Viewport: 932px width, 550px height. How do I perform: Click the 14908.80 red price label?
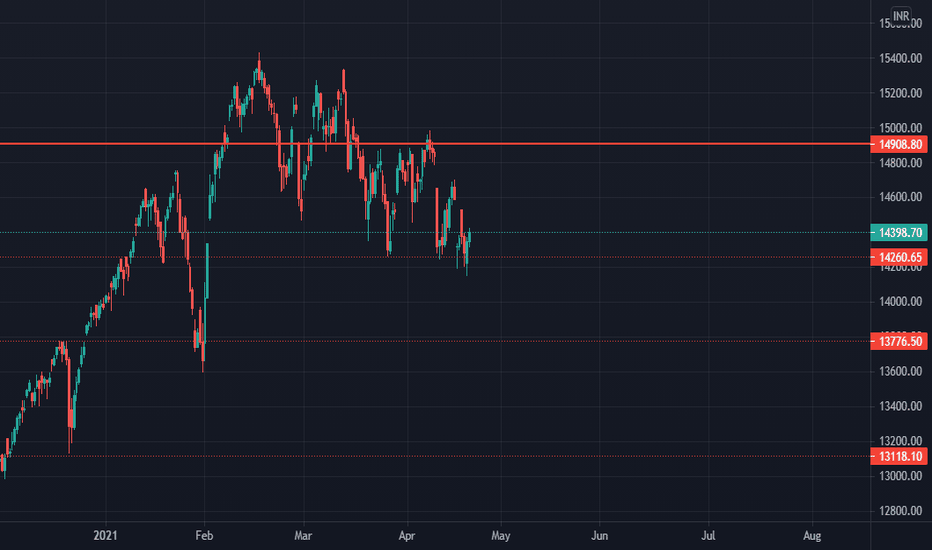[899, 144]
